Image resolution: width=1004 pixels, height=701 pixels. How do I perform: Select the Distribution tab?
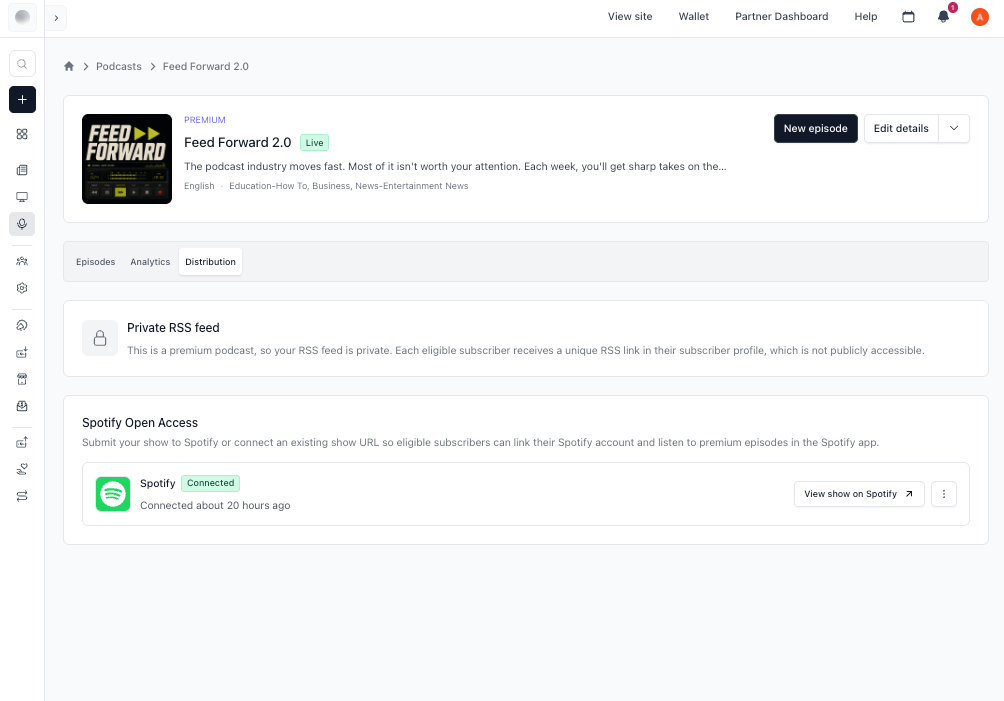[x=210, y=262]
